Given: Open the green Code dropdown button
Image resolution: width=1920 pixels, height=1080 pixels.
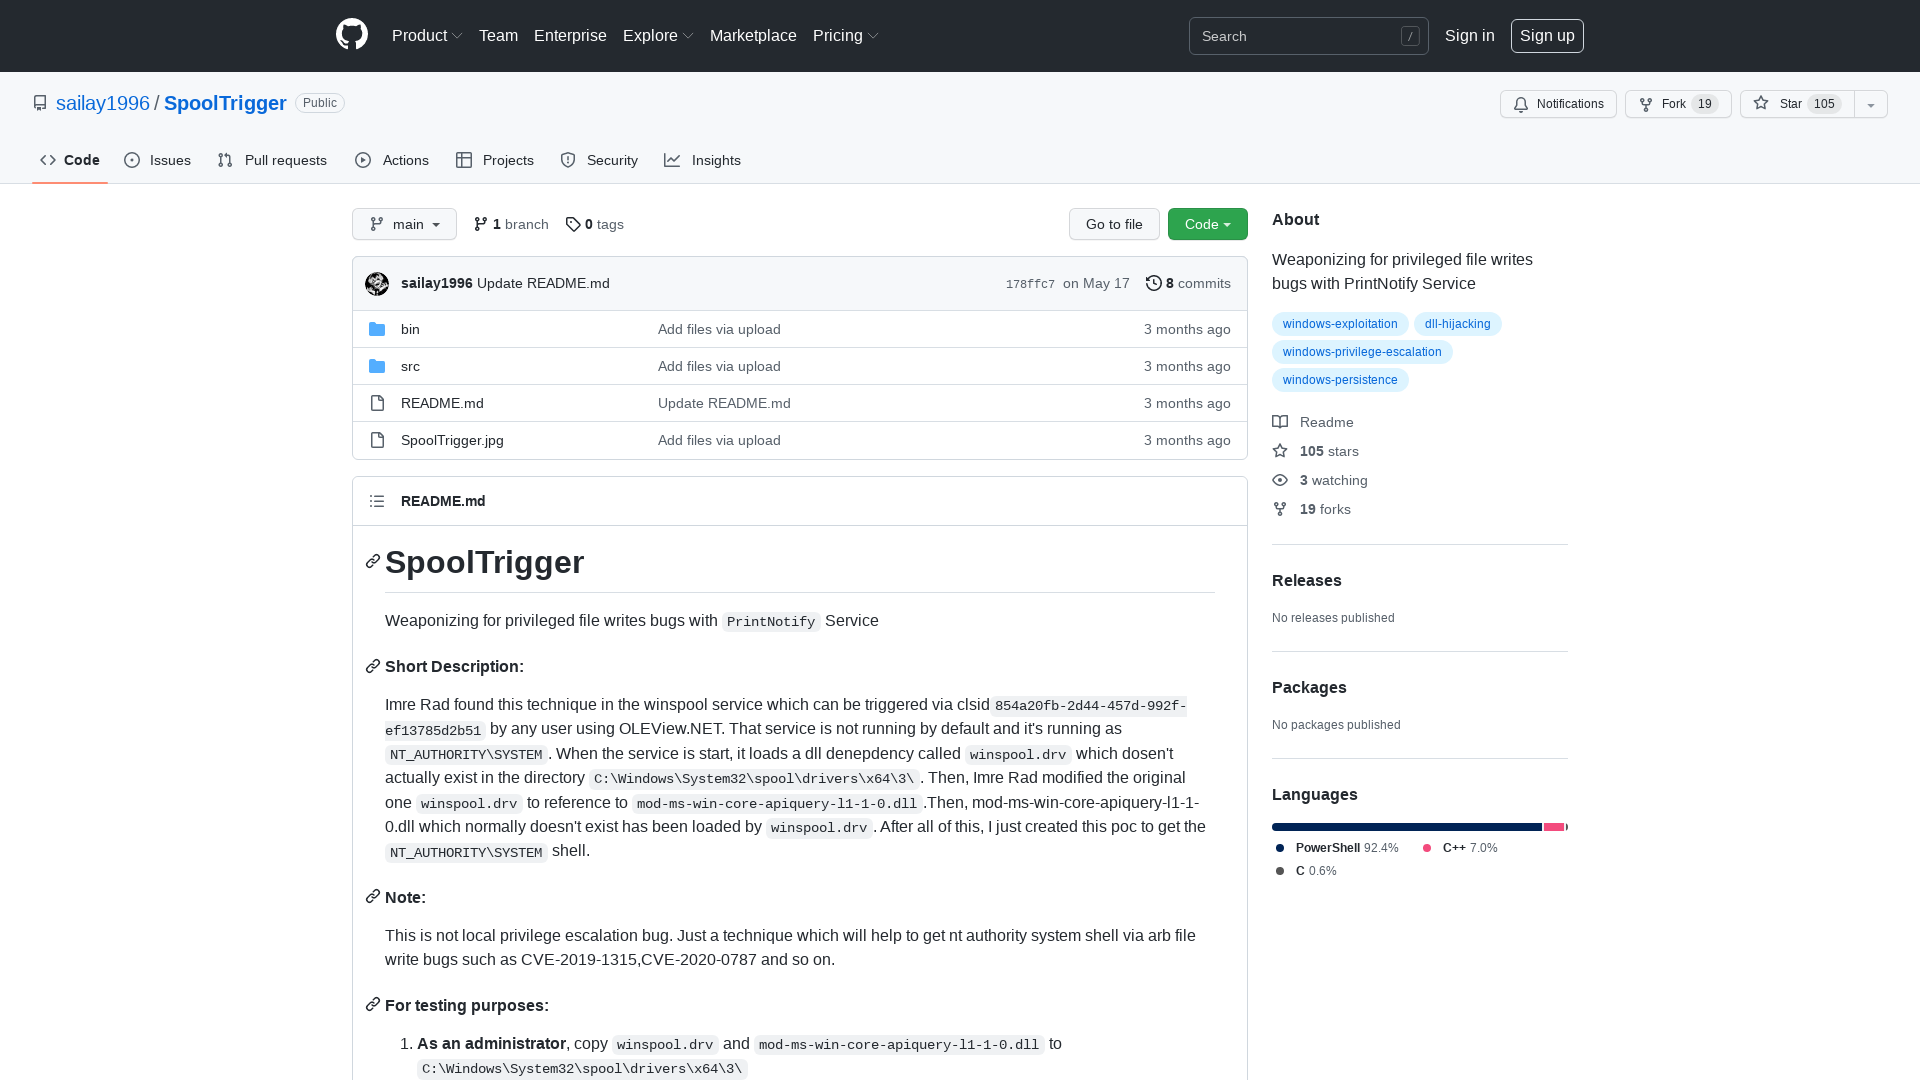Looking at the screenshot, I should [1208, 224].
